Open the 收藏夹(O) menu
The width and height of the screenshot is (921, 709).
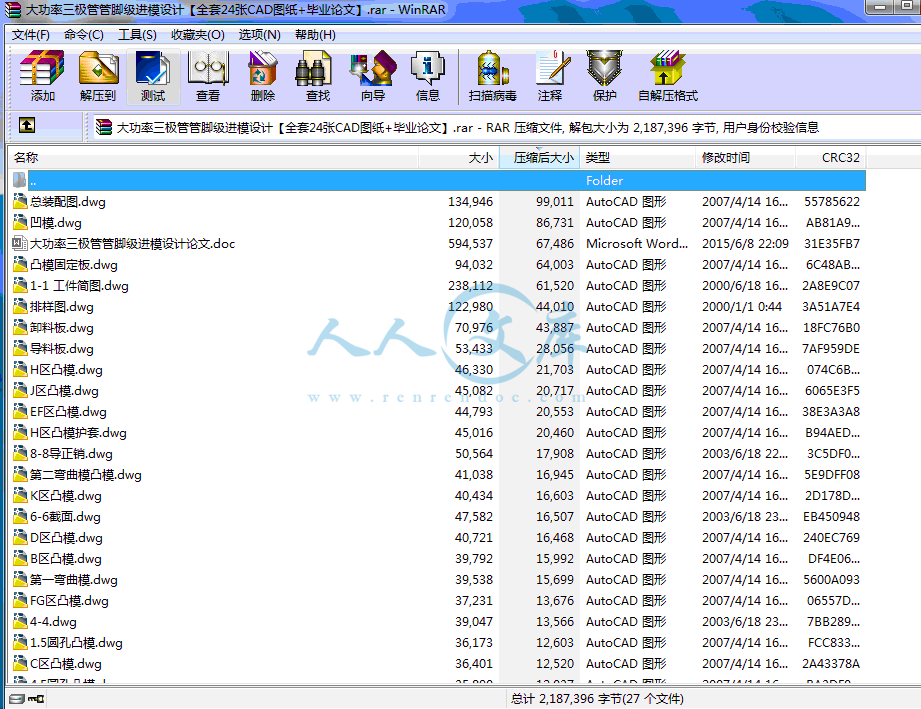(x=198, y=35)
